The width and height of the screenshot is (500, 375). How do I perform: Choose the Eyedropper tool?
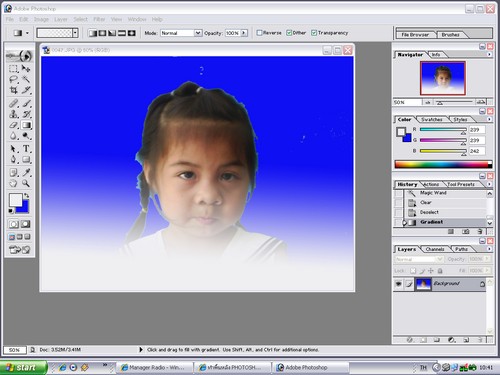click(x=26, y=172)
